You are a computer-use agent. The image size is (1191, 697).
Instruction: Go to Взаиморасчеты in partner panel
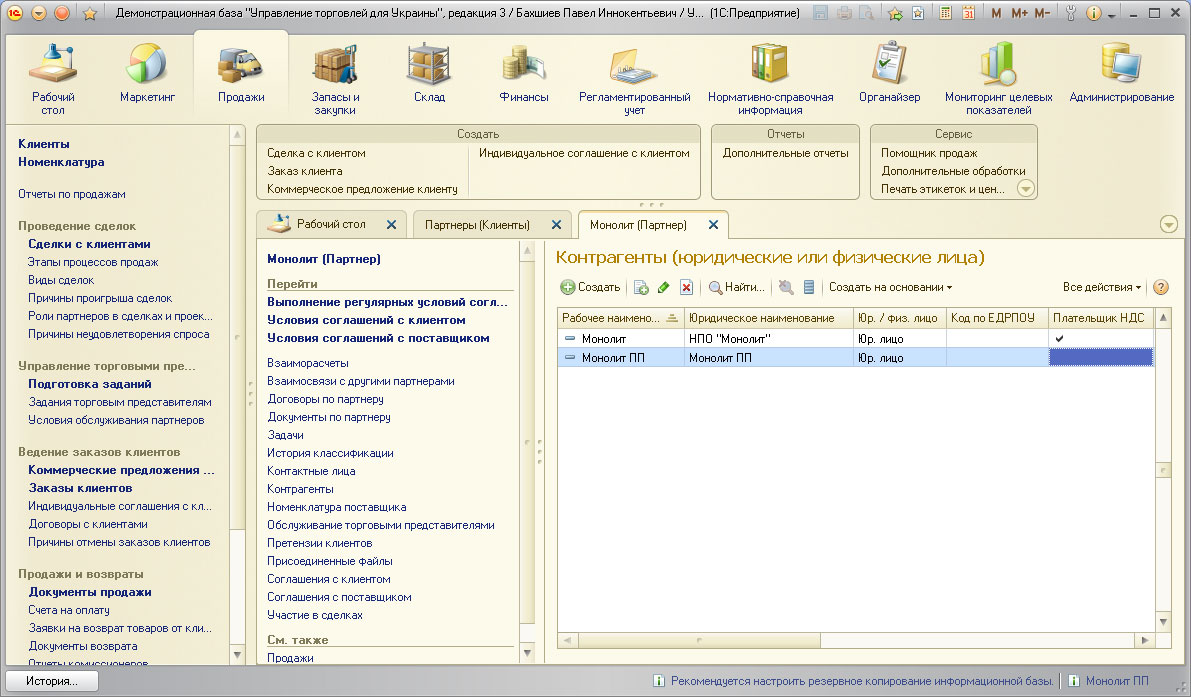click(x=308, y=363)
